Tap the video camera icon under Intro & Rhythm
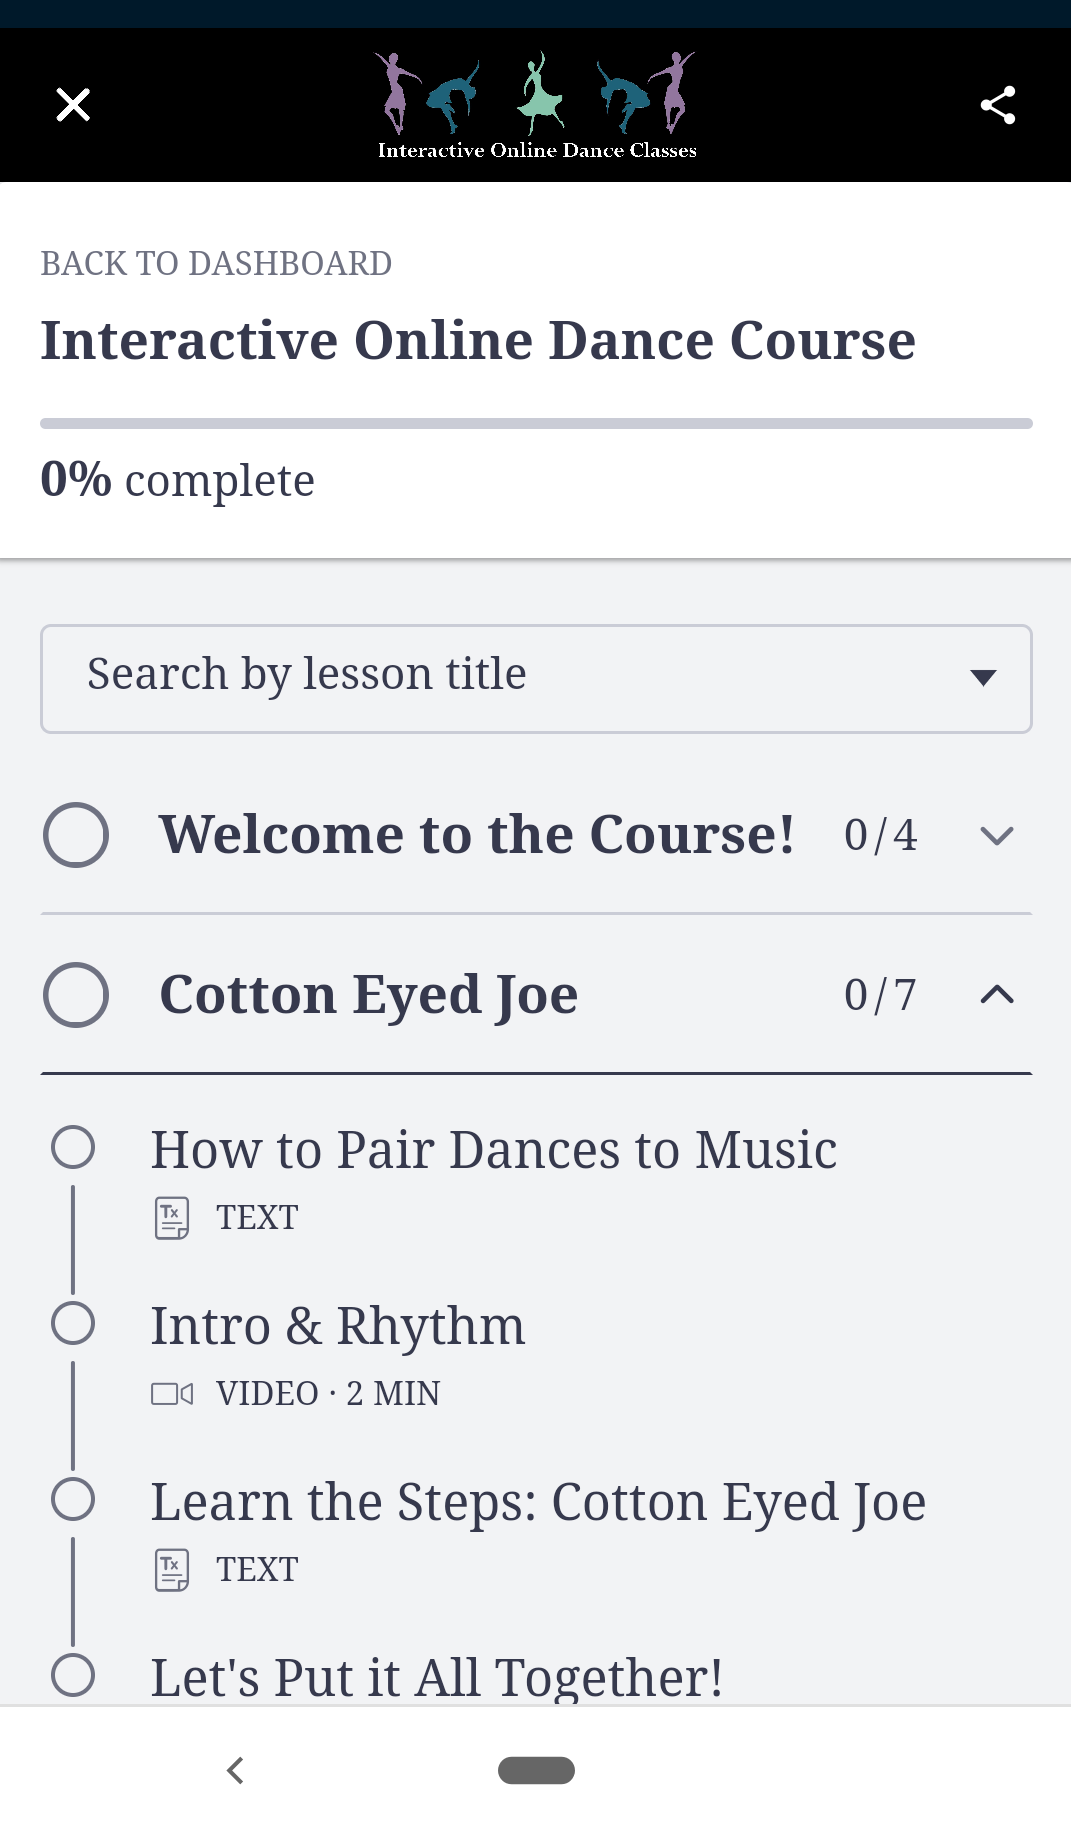This screenshot has width=1071, height=1836. pos(172,1394)
